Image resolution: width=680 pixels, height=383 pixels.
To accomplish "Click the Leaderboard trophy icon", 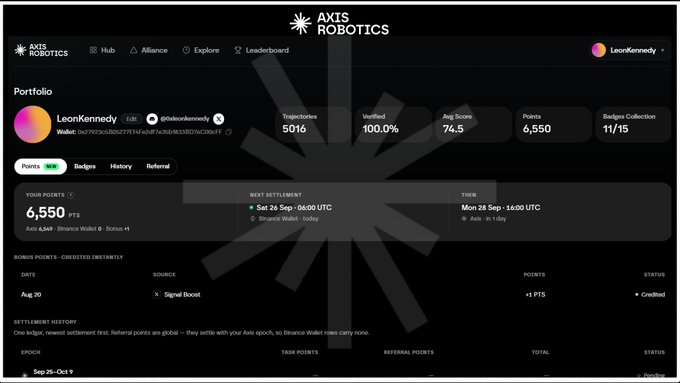I will click(x=238, y=50).
